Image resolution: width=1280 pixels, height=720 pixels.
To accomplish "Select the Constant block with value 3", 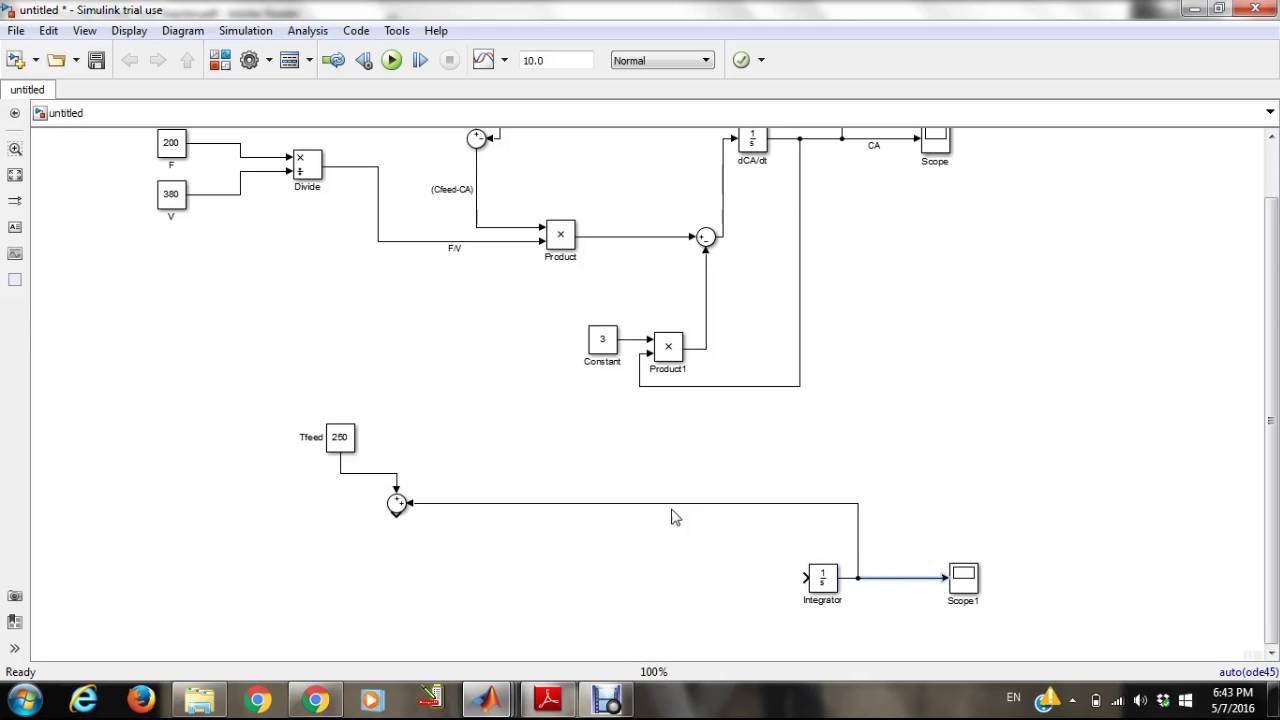I will coord(602,340).
